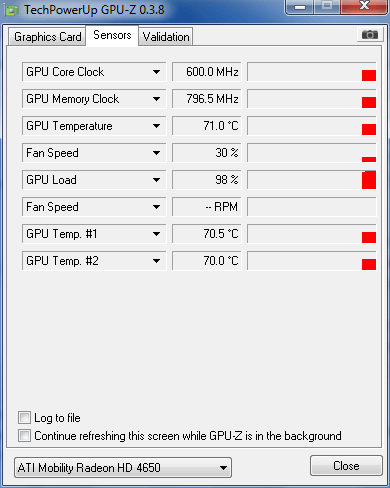The width and height of the screenshot is (390, 488).
Task: Toggle continue refreshing in background checkbox
Action: pyautogui.click(x=24, y=435)
